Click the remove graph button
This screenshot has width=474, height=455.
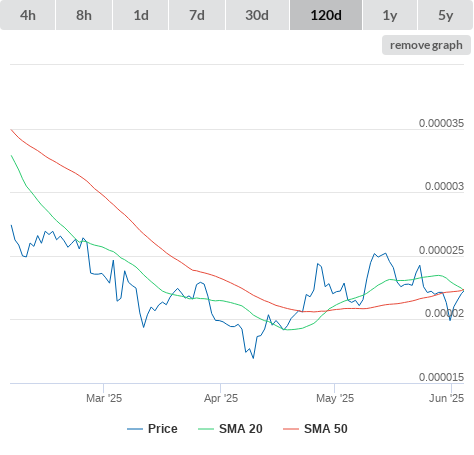(x=426, y=45)
